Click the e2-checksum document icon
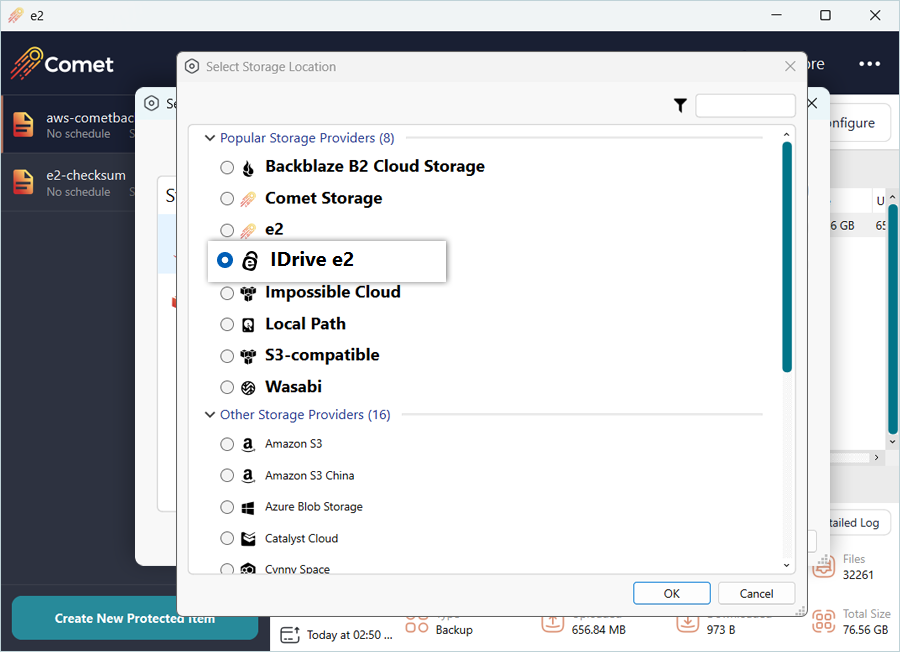Screen dimensions: 900x652 coord(24,182)
